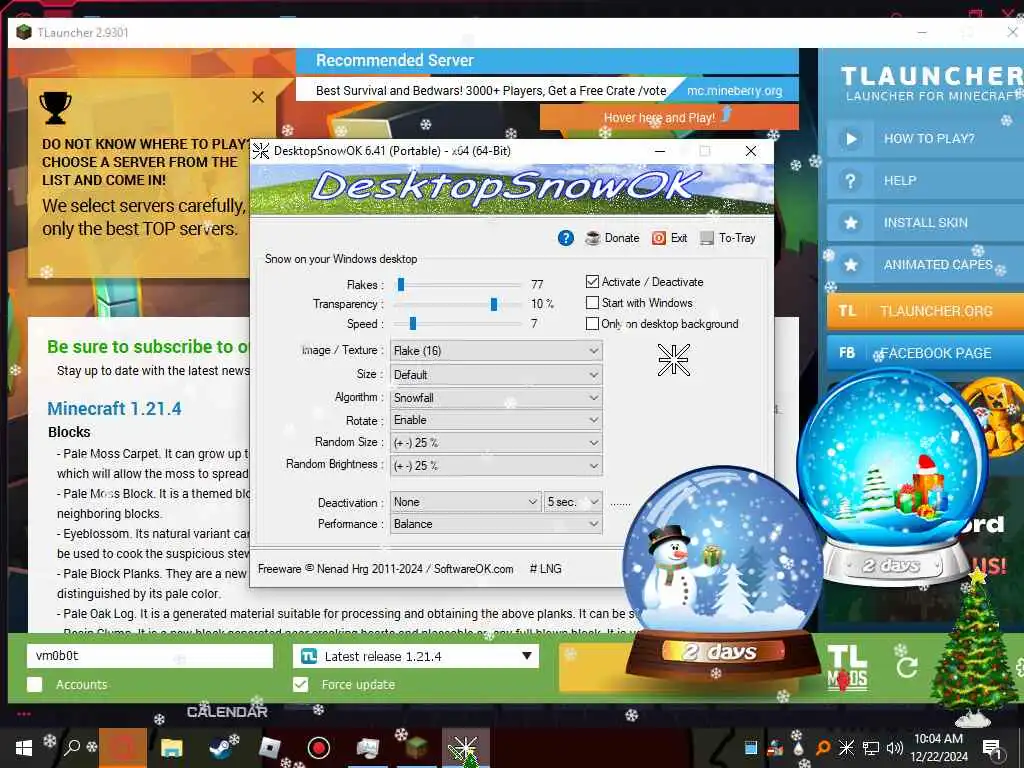Image resolution: width=1024 pixels, height=768 pixels.
Task: Send DesktopSnowOK To-Tray
Action: (728, 238)
